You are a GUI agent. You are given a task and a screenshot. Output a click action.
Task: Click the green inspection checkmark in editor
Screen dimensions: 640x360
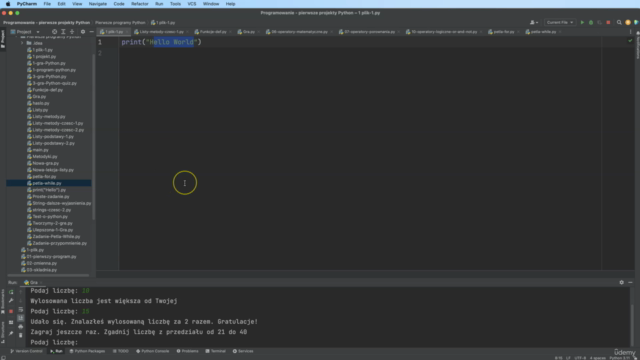(x=630, y=41)
